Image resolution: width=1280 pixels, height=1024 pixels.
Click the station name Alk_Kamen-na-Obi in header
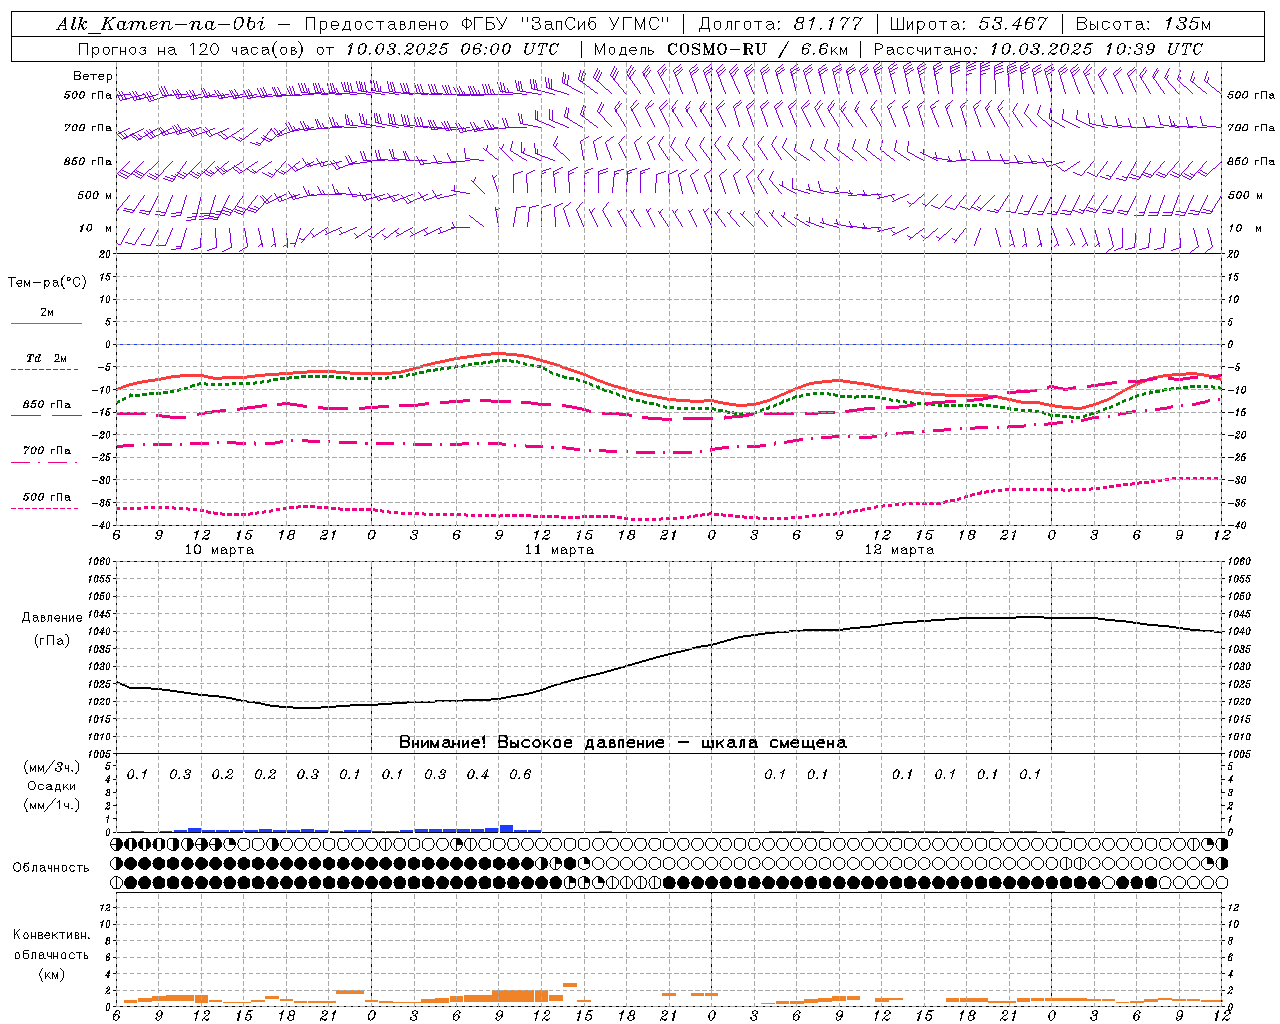pyautogui.click(x=161, y=24)
